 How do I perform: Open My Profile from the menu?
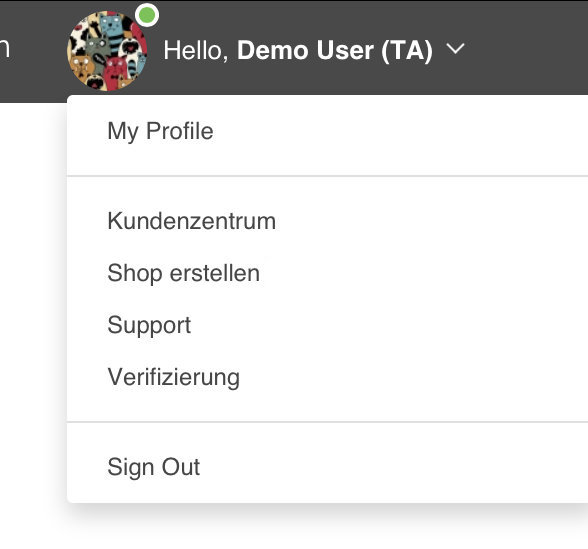160,131
